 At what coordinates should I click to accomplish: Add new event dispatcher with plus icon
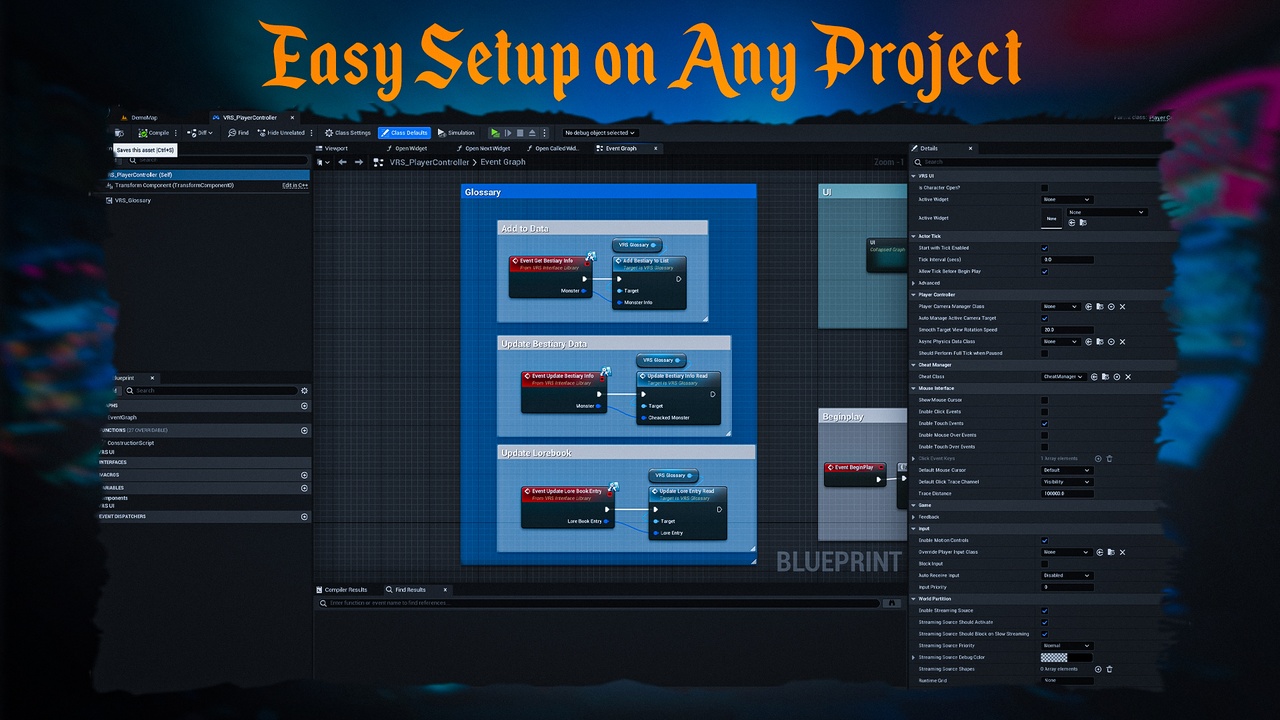tap(304, 517)
